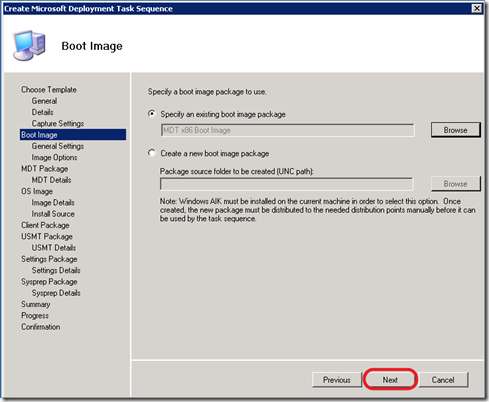Select 'Create a new boot image package' radio
Viewport: 489px width, 402px height.
tap(152, 153)
